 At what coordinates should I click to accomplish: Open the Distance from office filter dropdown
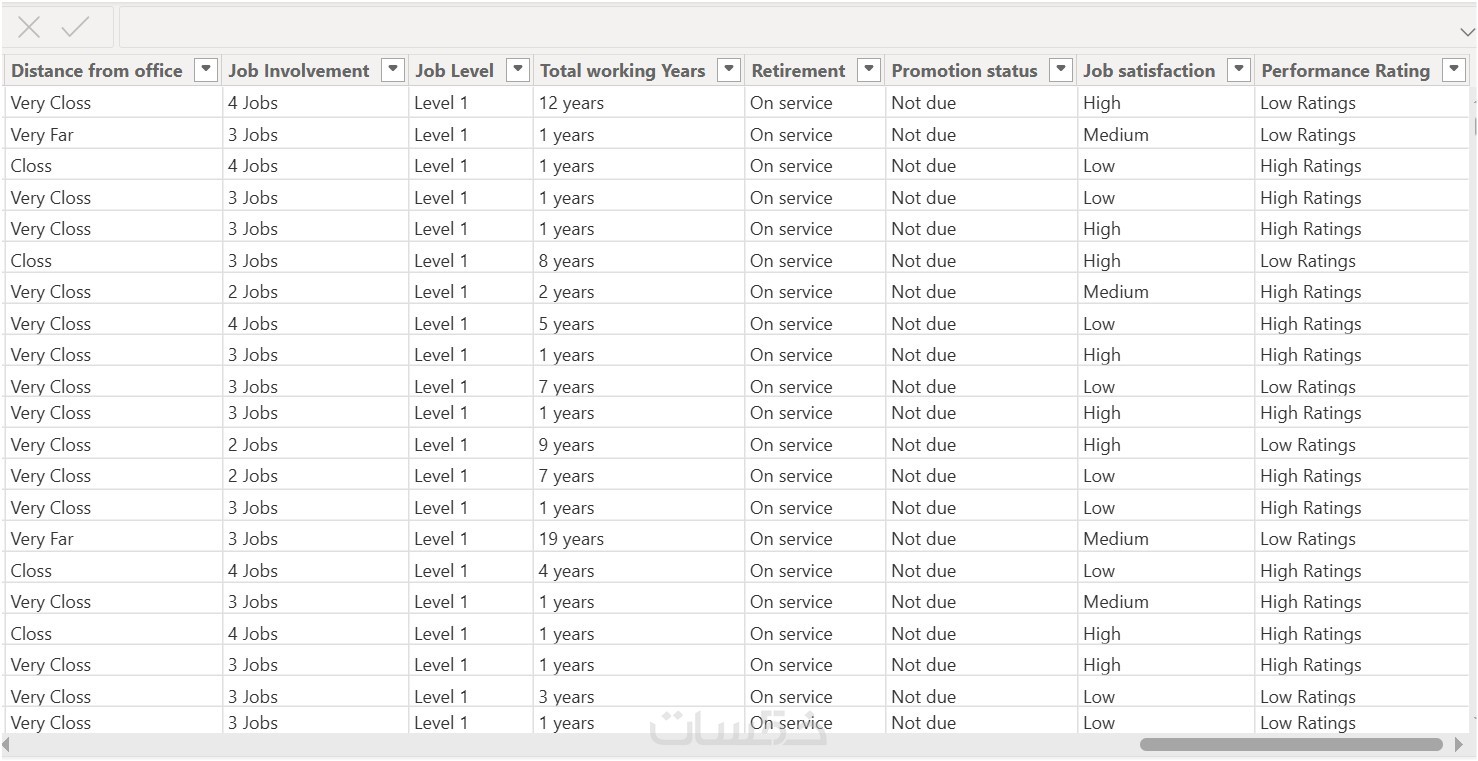(206, 70)
